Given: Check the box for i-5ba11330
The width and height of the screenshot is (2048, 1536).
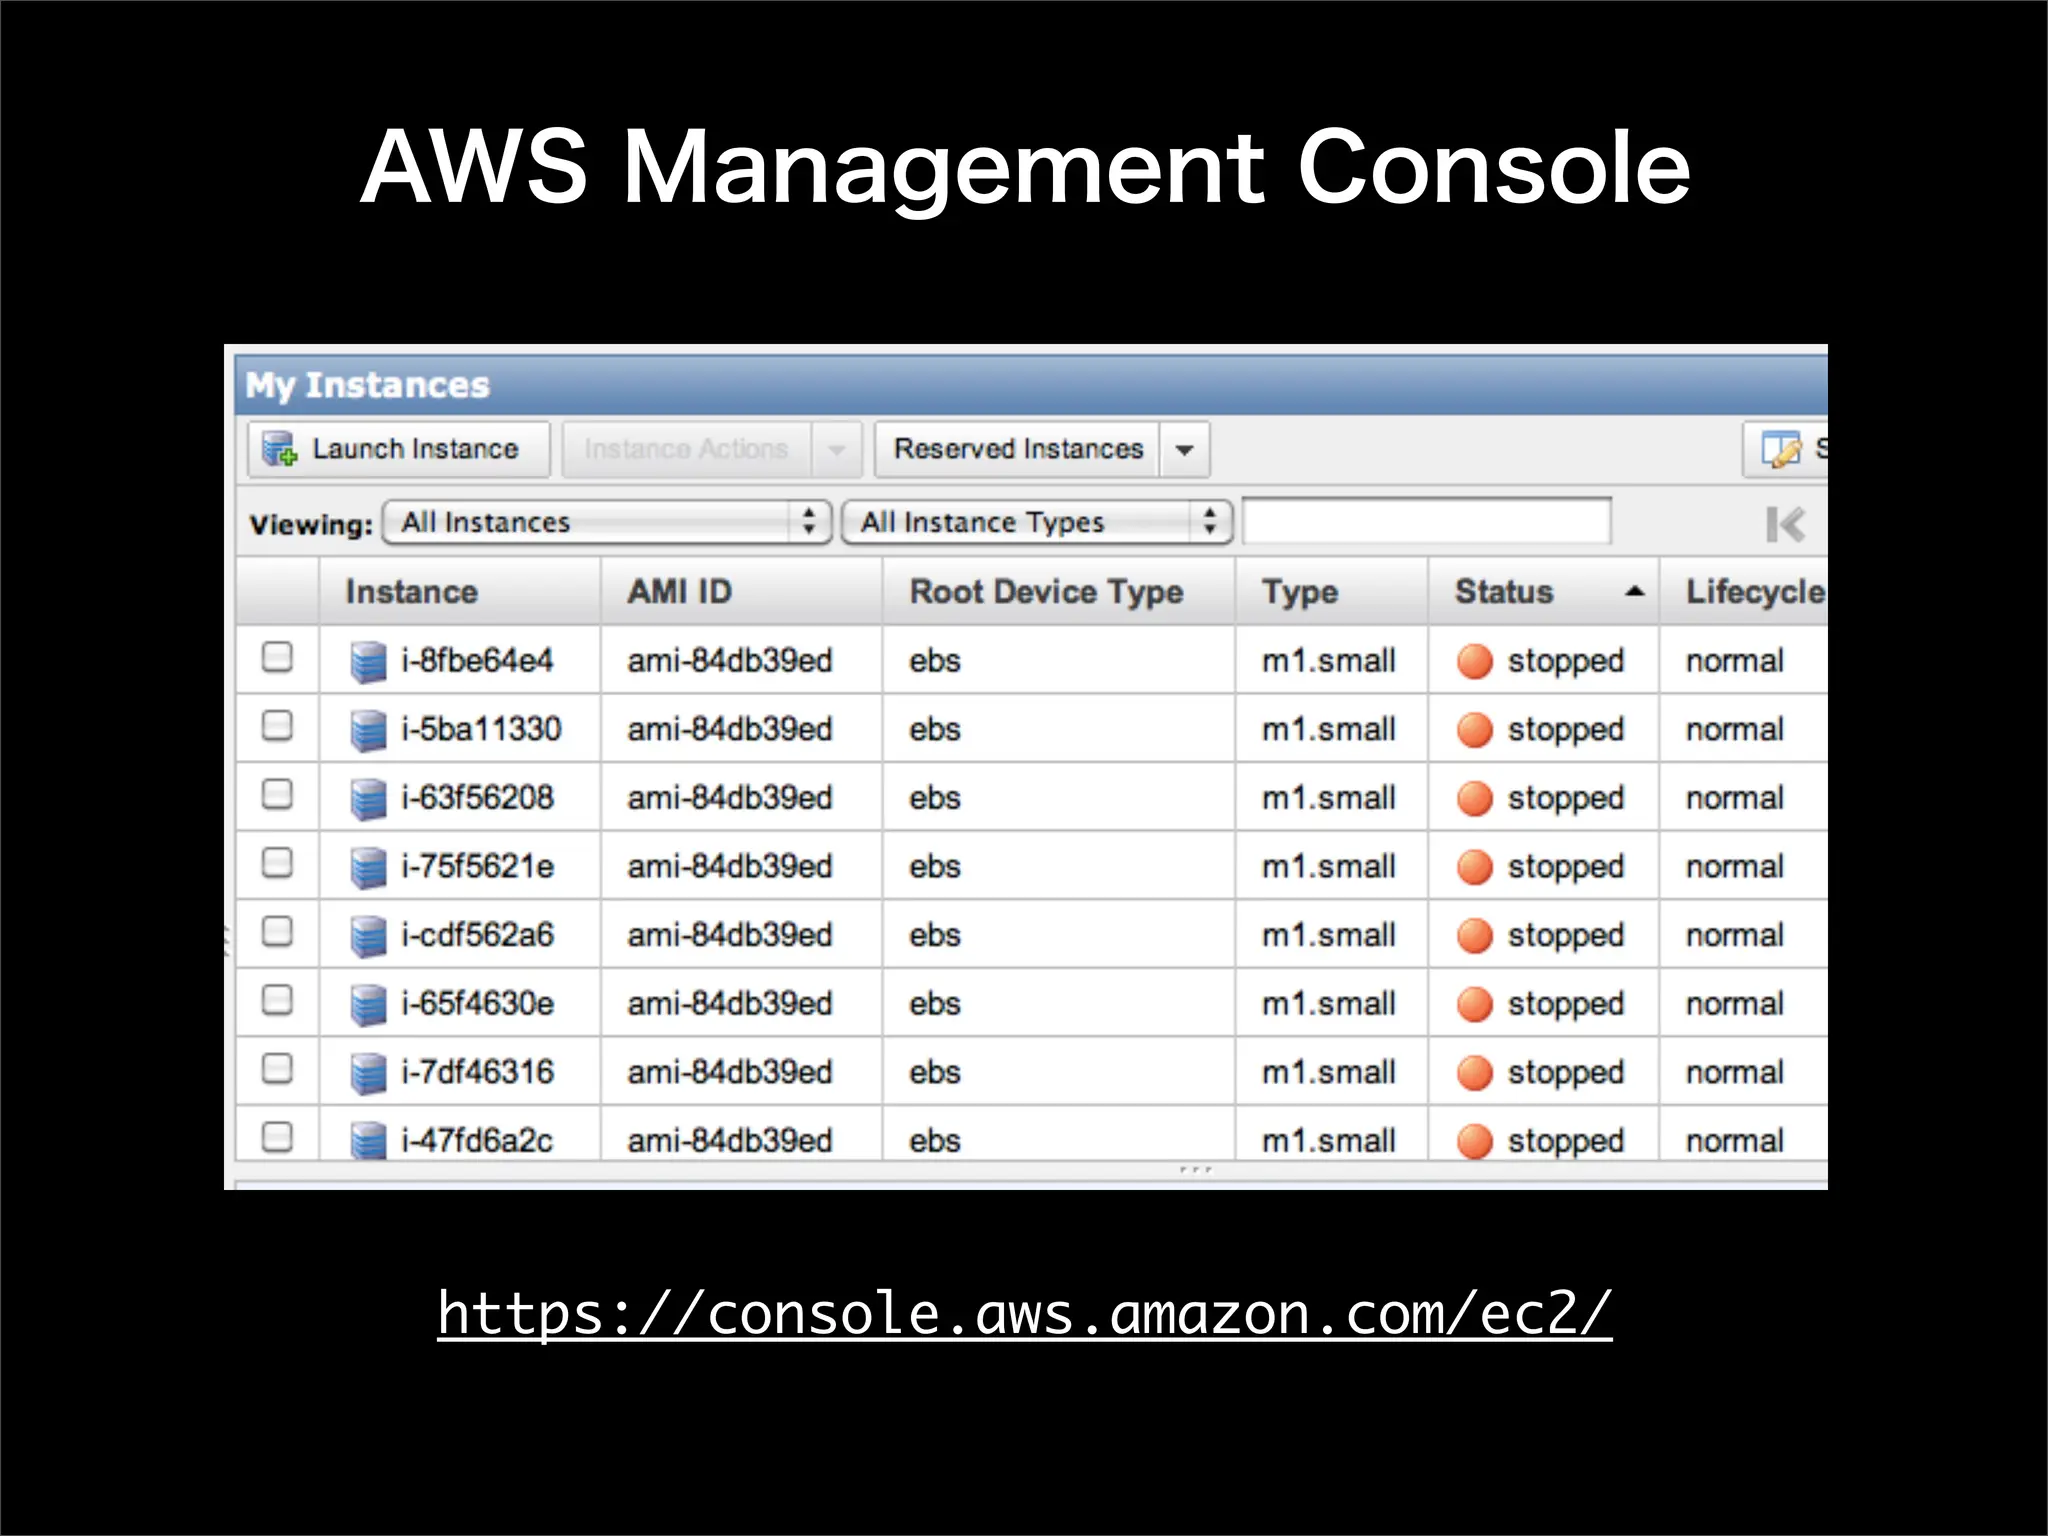Looking at the screenshot, I should [277, 725].
